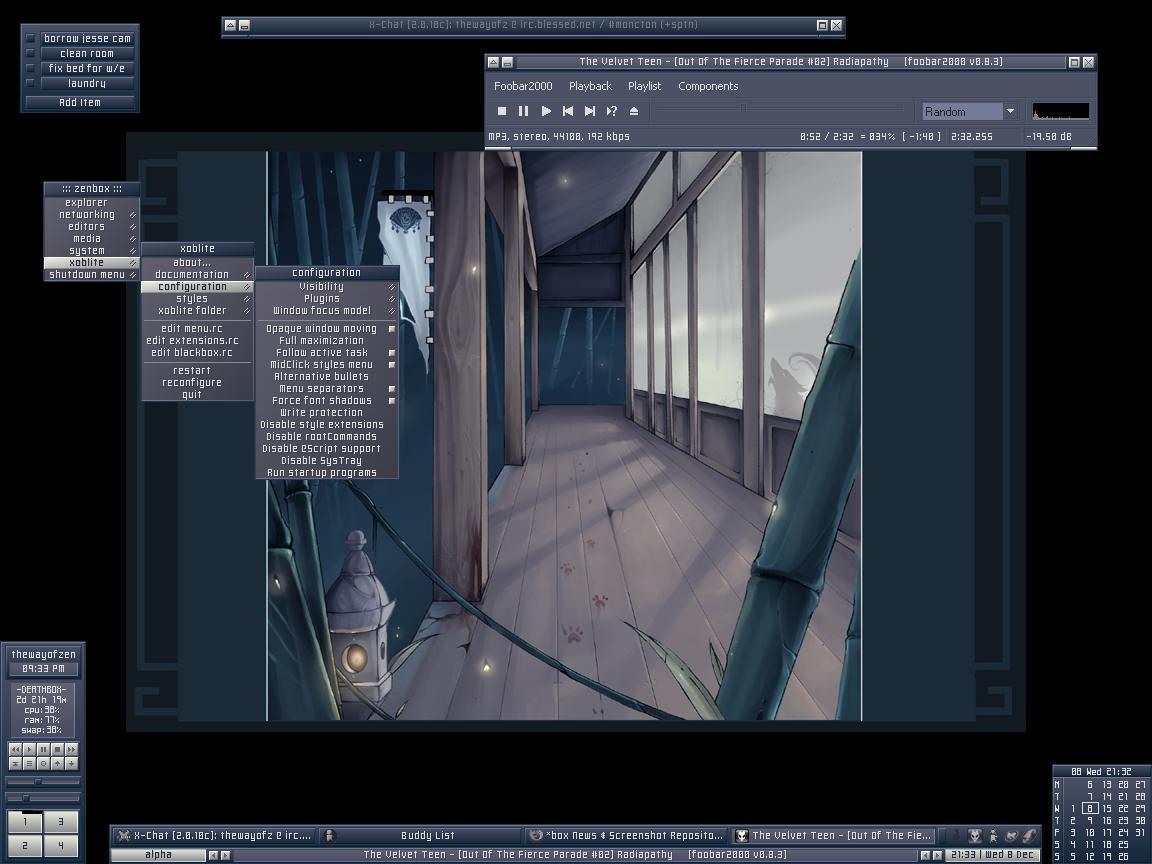The height and width of the screenshot is (864, 1152).
Task: Click the foobar icon beside Velvet Teen task
Action: 742,835
